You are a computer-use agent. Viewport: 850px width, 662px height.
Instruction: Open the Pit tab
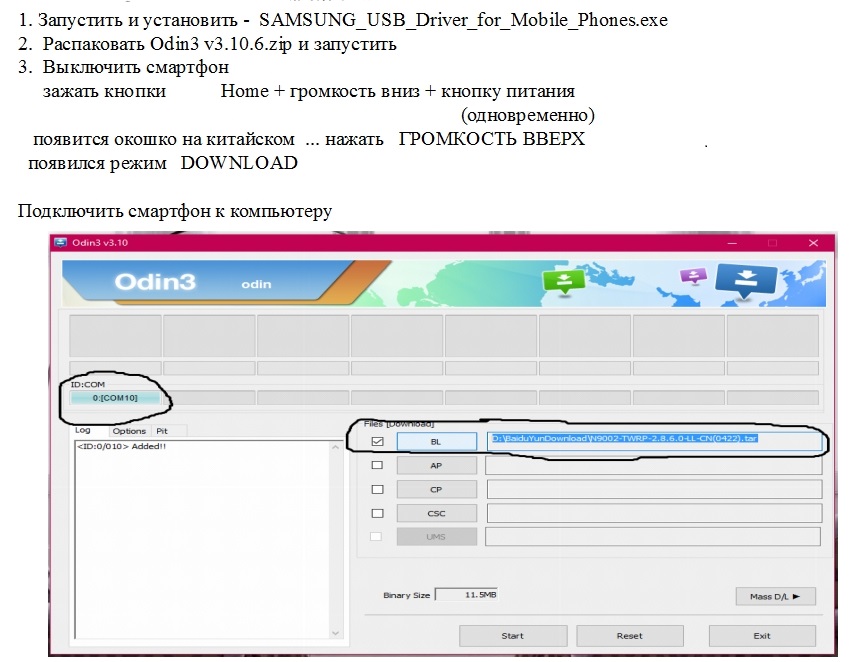click(x=162, y=431)
